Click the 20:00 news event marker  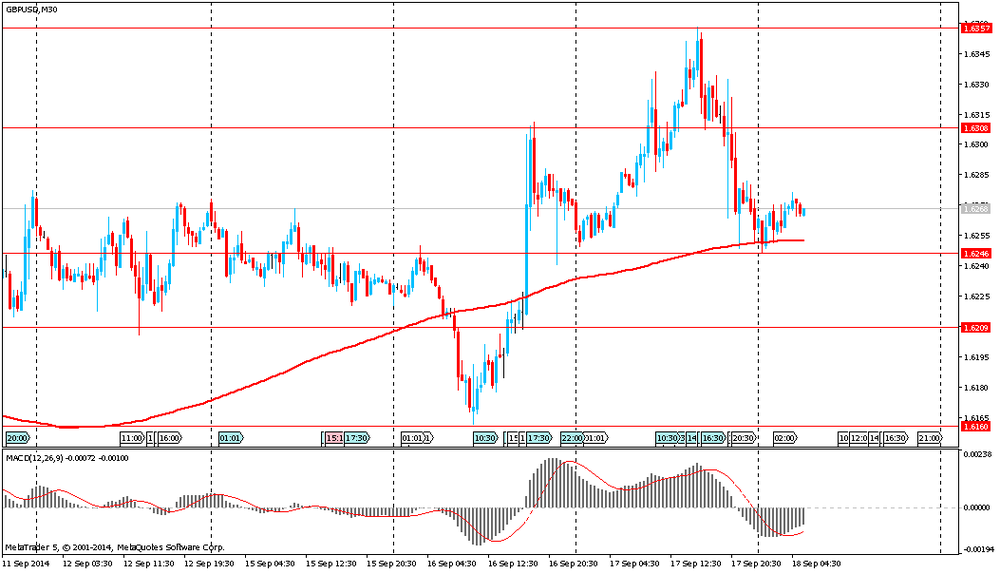17,438
